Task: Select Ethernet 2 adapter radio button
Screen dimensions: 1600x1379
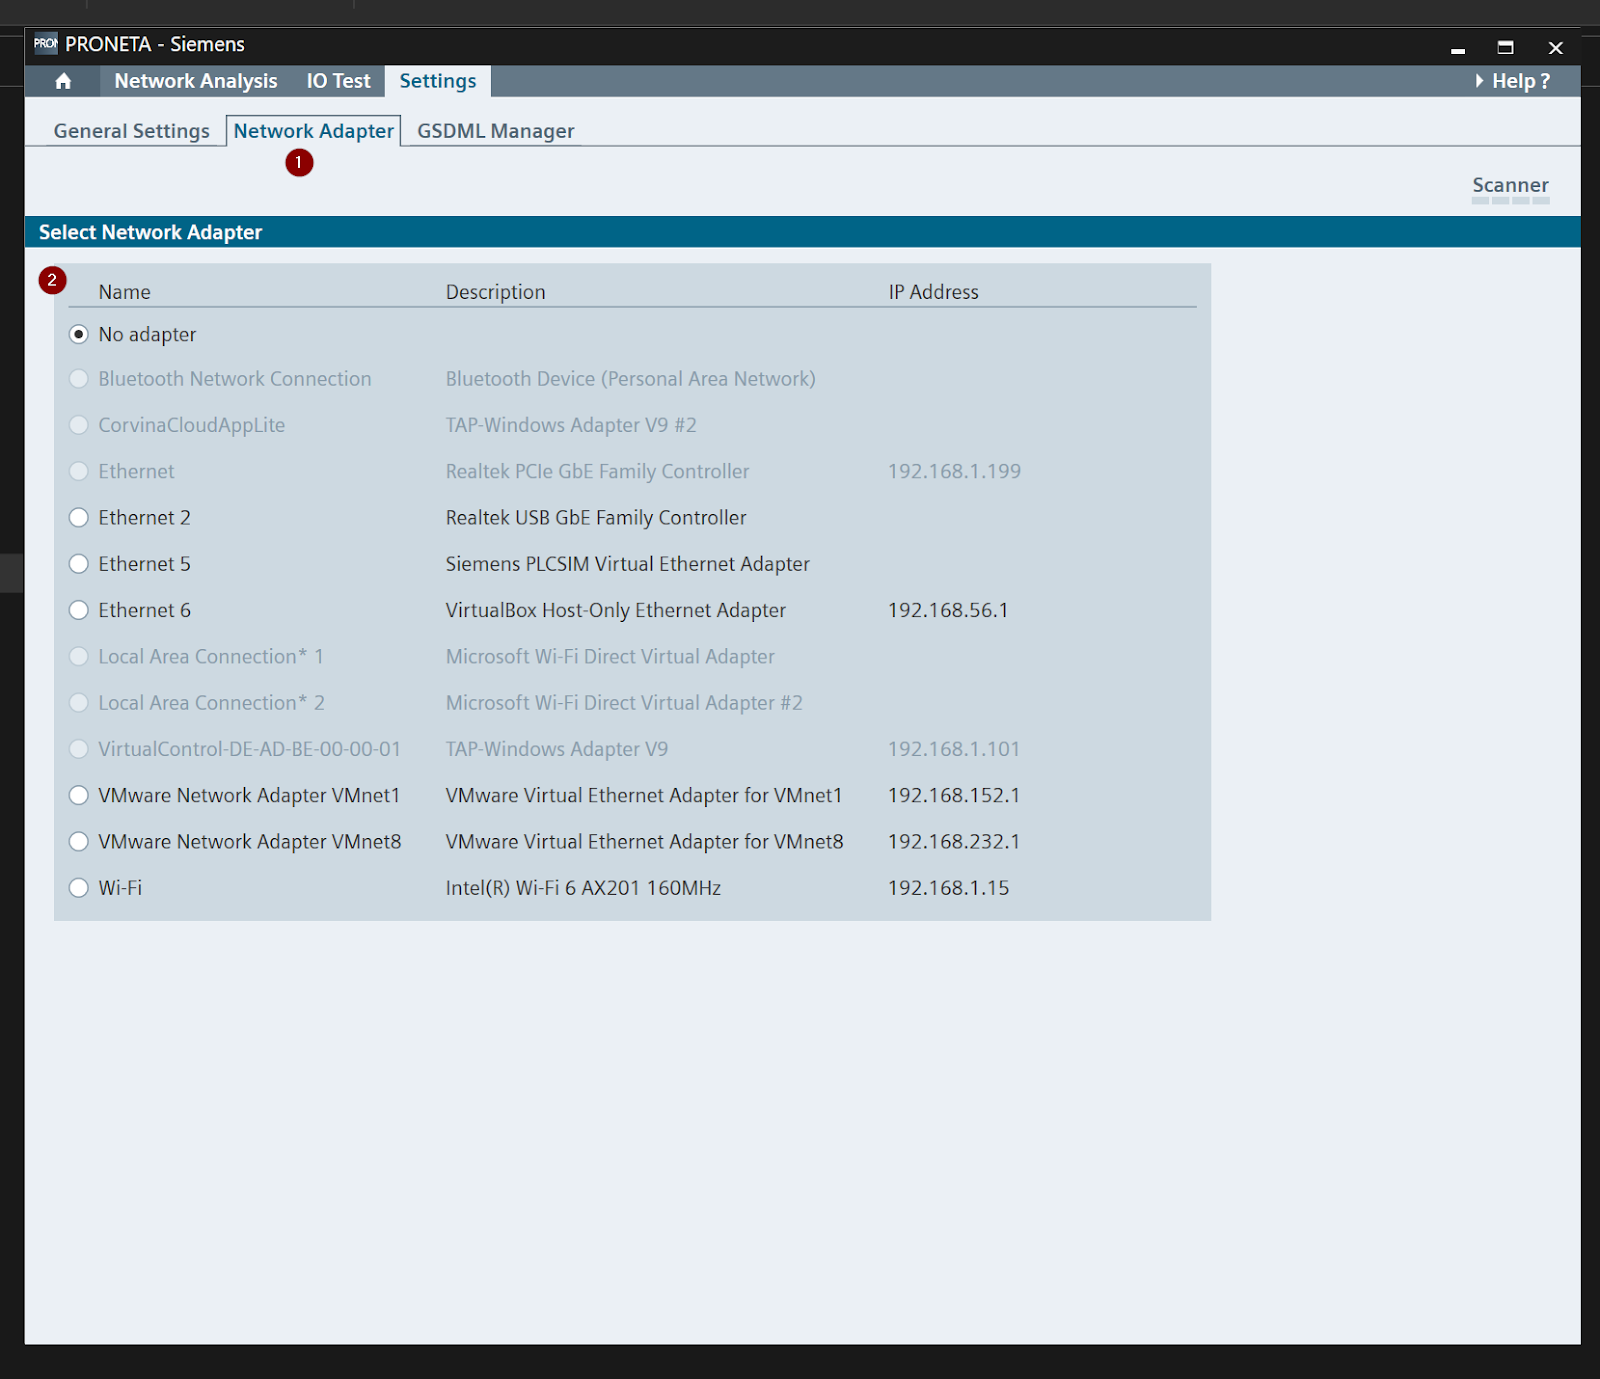Action: [x=79, y=517]
